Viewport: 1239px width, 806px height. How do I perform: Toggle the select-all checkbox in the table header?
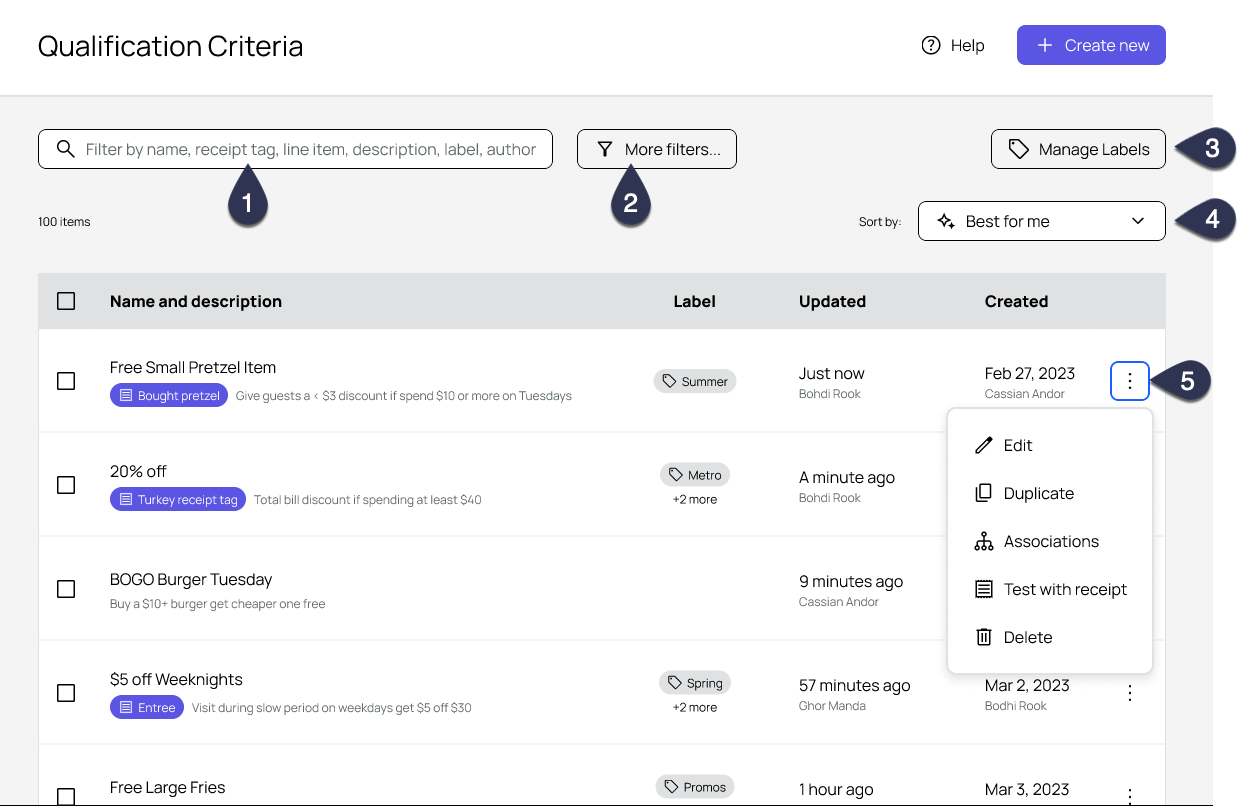(66, 301)
